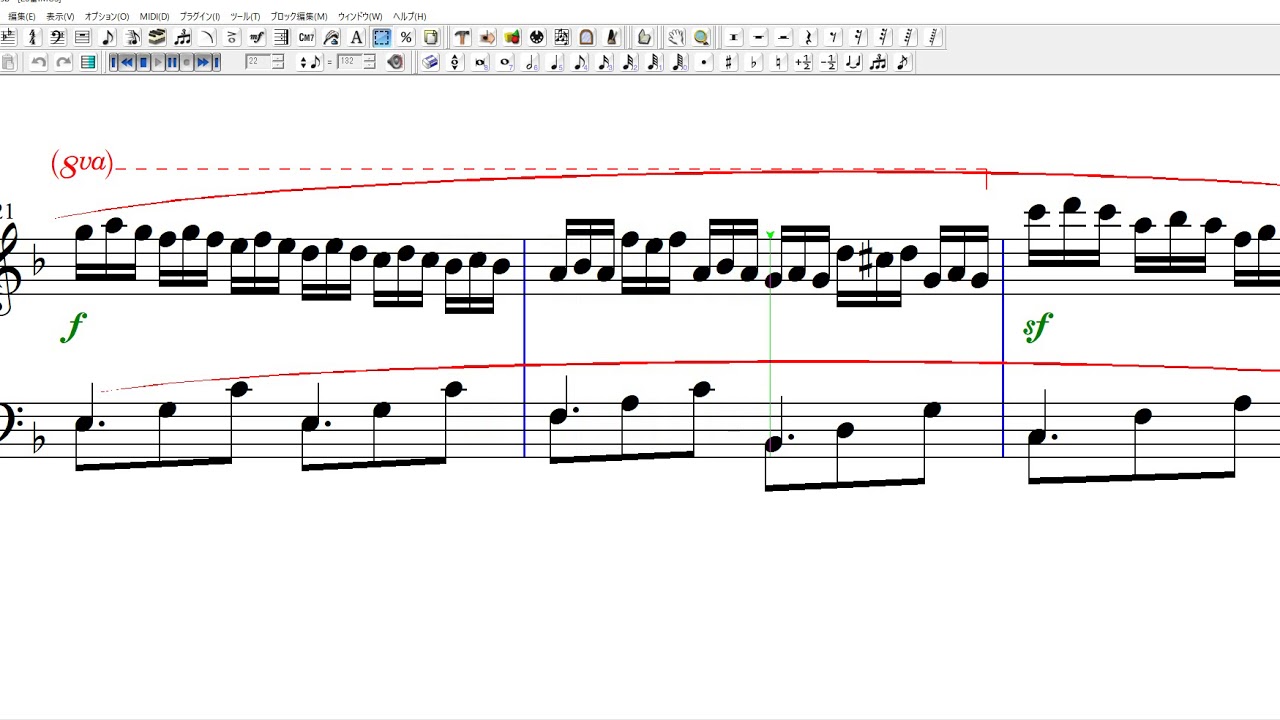The image size is (1280, 720).
Task: Open the MIDI(D) menu
Action: click(x=155, y=17)
